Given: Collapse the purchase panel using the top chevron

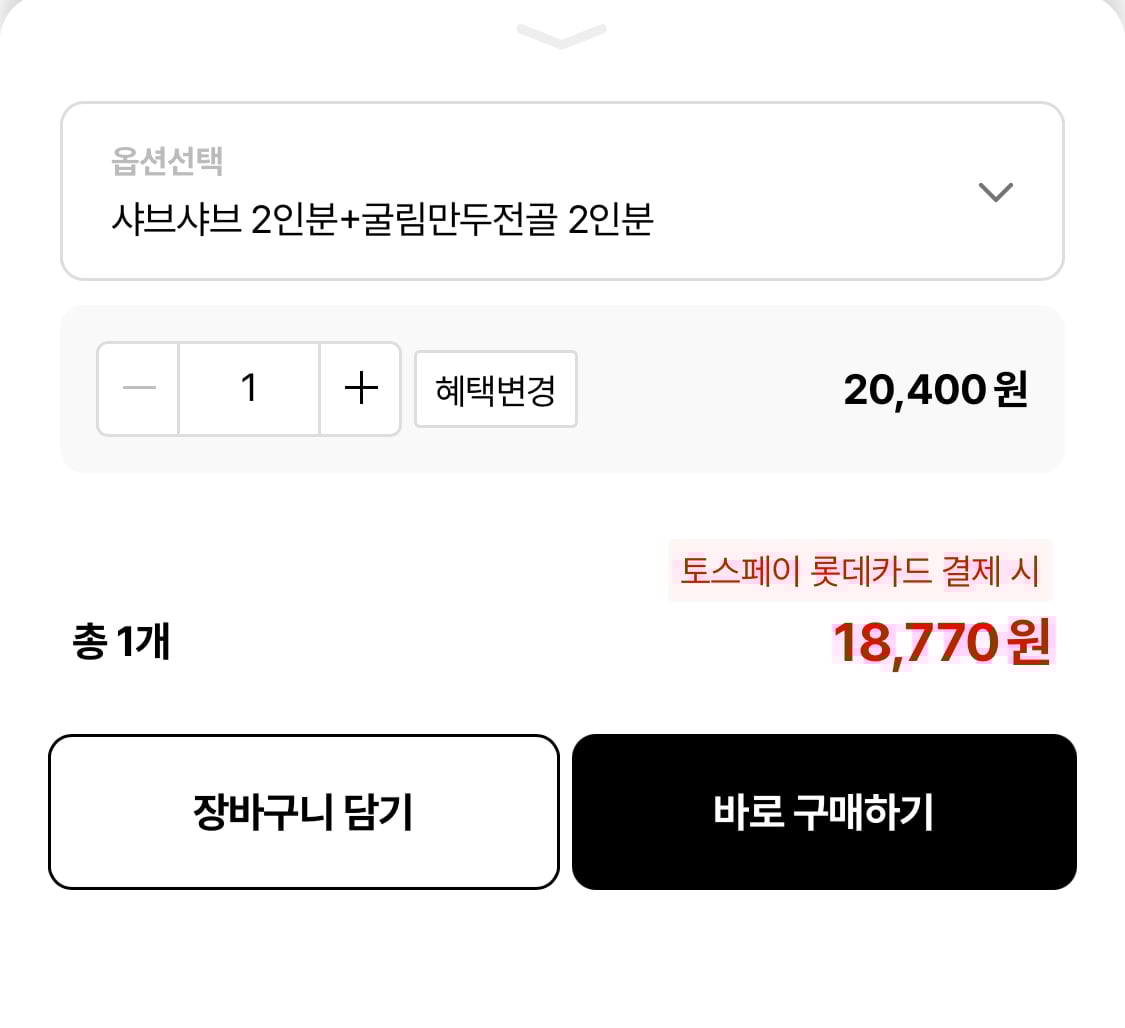Looking at the screenshot, I should (x=562, y=37).
